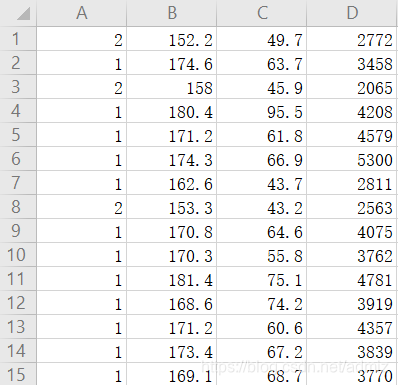
Task: Click cell containing 67.2
Action: [261, 351]
